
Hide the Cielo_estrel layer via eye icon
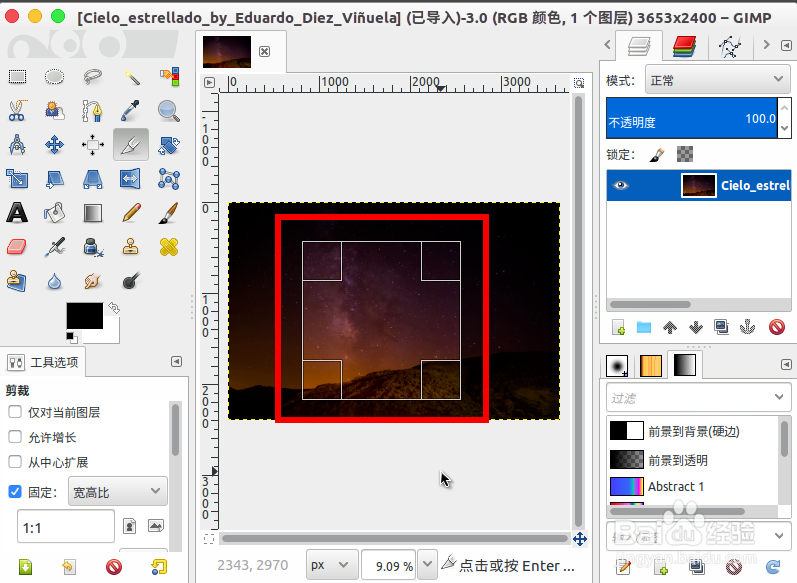point(621,185)
